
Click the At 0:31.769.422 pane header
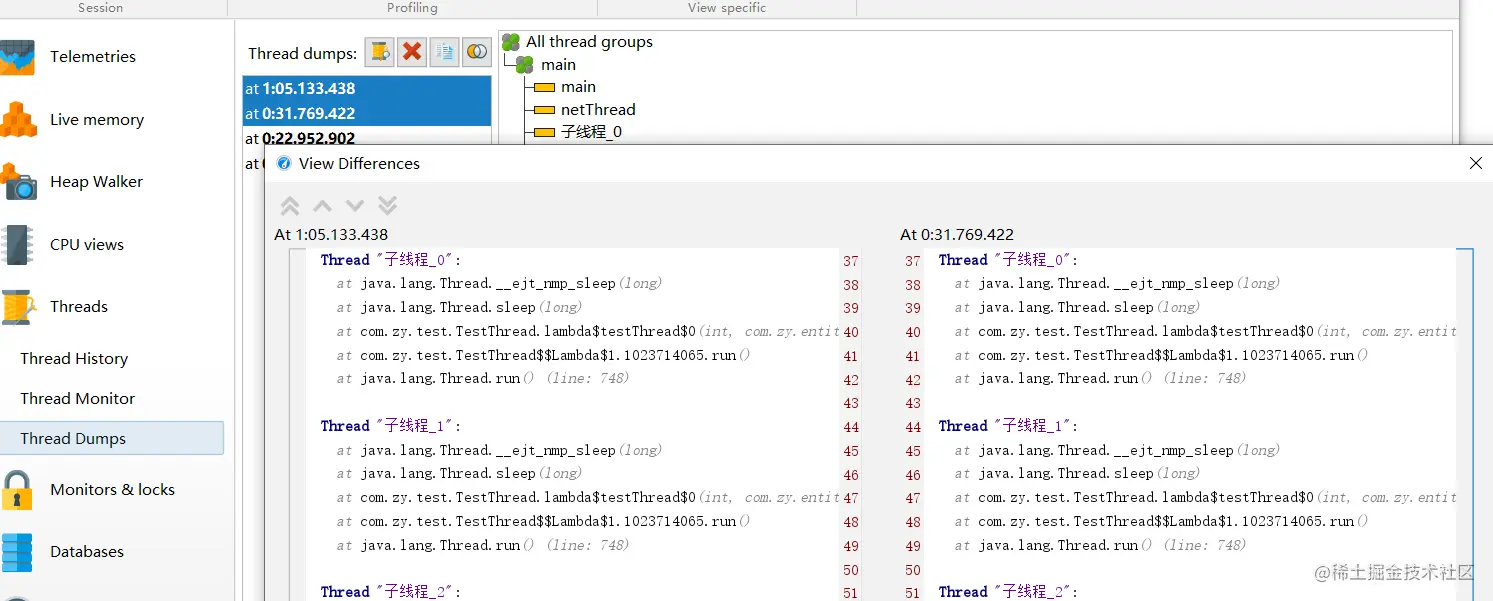[957, 235]
